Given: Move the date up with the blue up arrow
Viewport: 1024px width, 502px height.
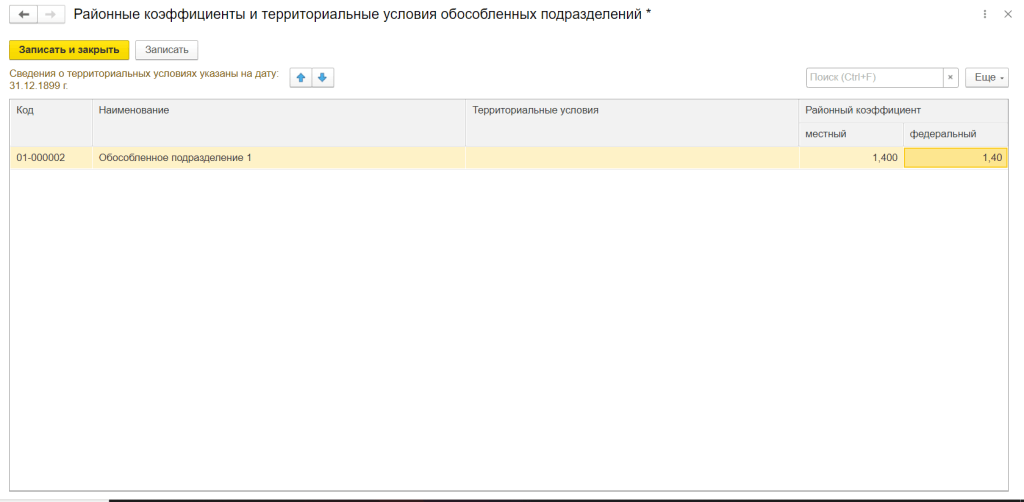Looking at the screenshot, I should (301, 78).
